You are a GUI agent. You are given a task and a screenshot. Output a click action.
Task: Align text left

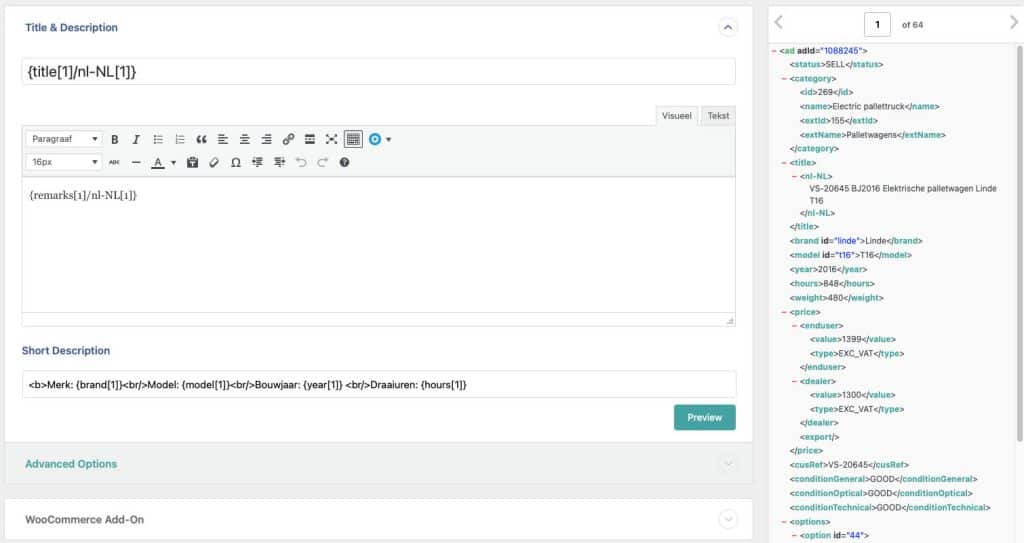223,139
